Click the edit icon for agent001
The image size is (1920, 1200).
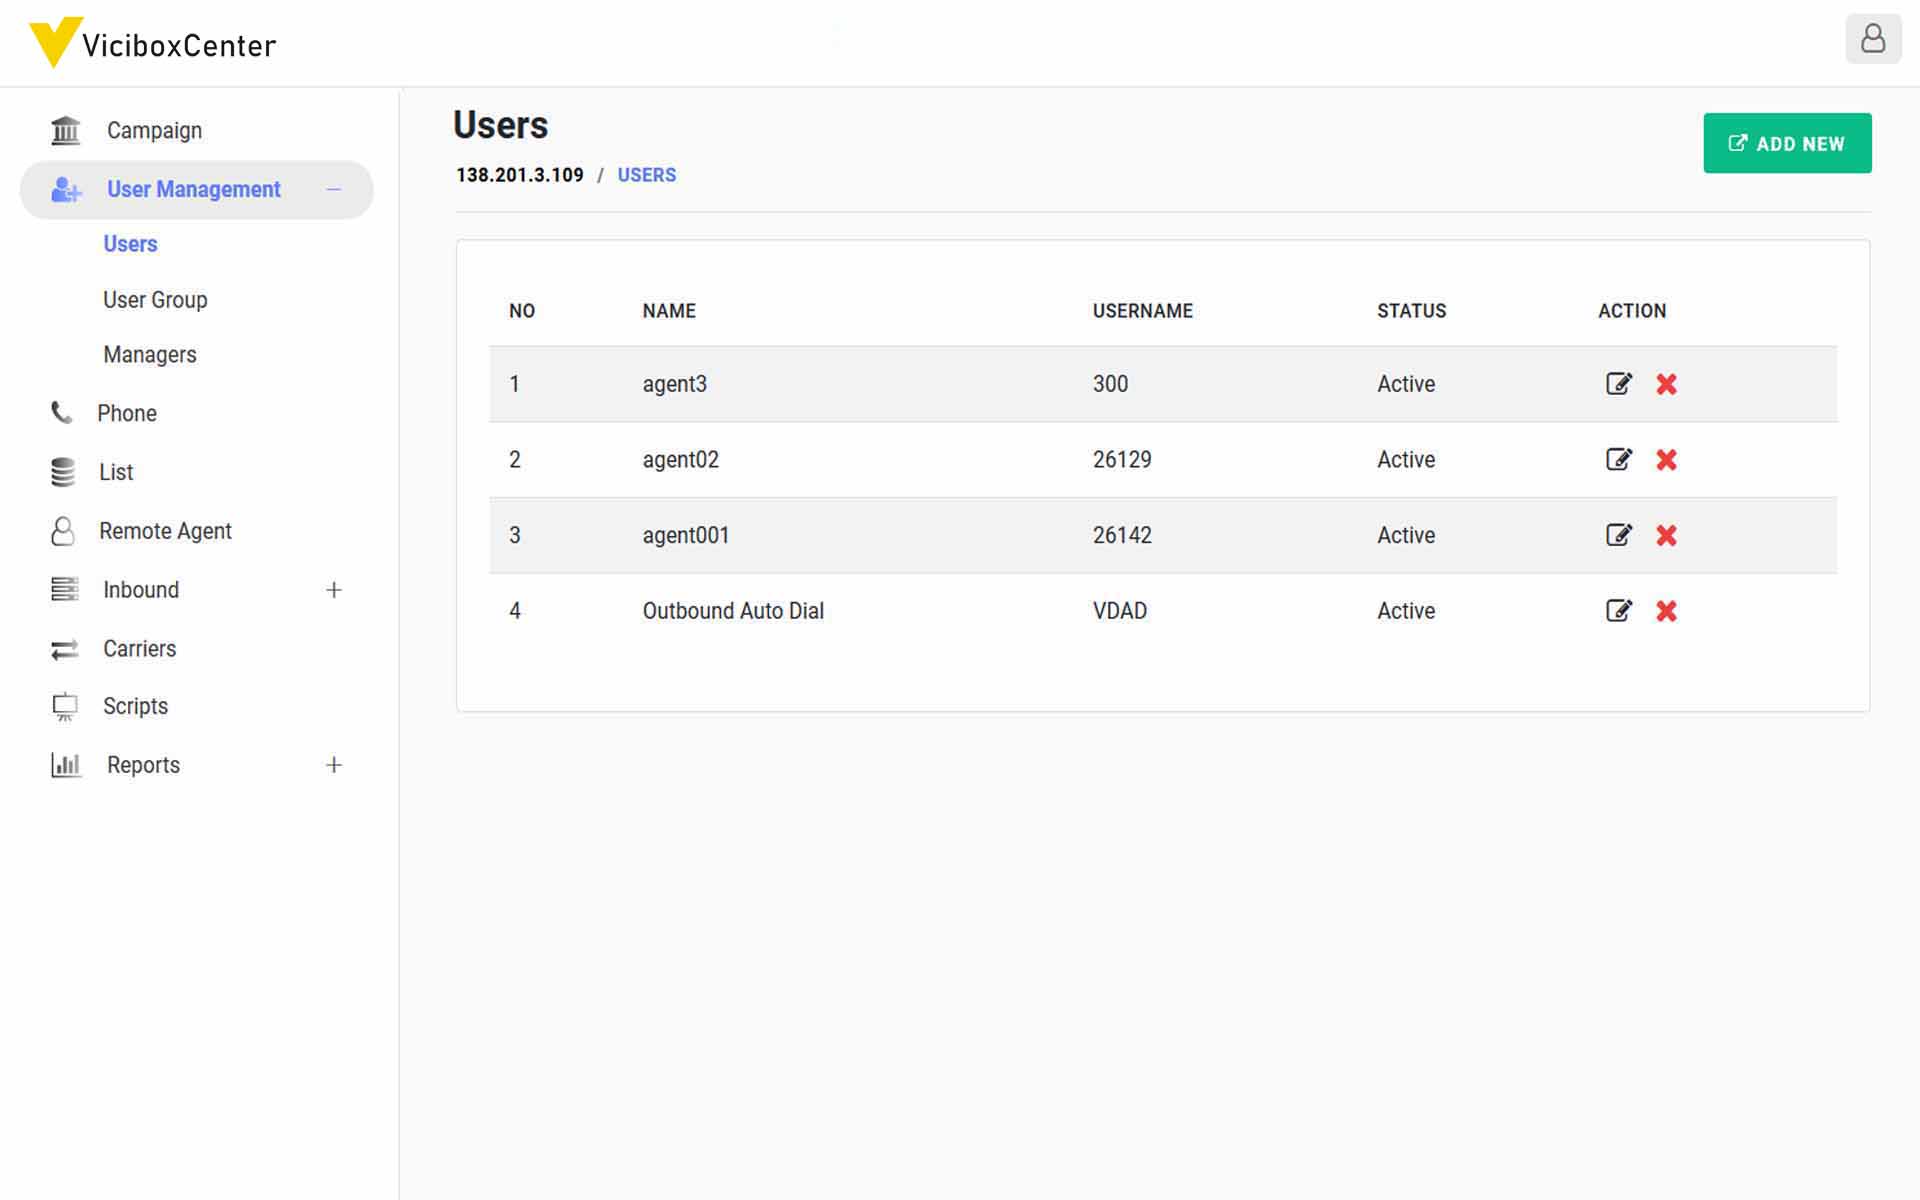(x=1617, y=535)
